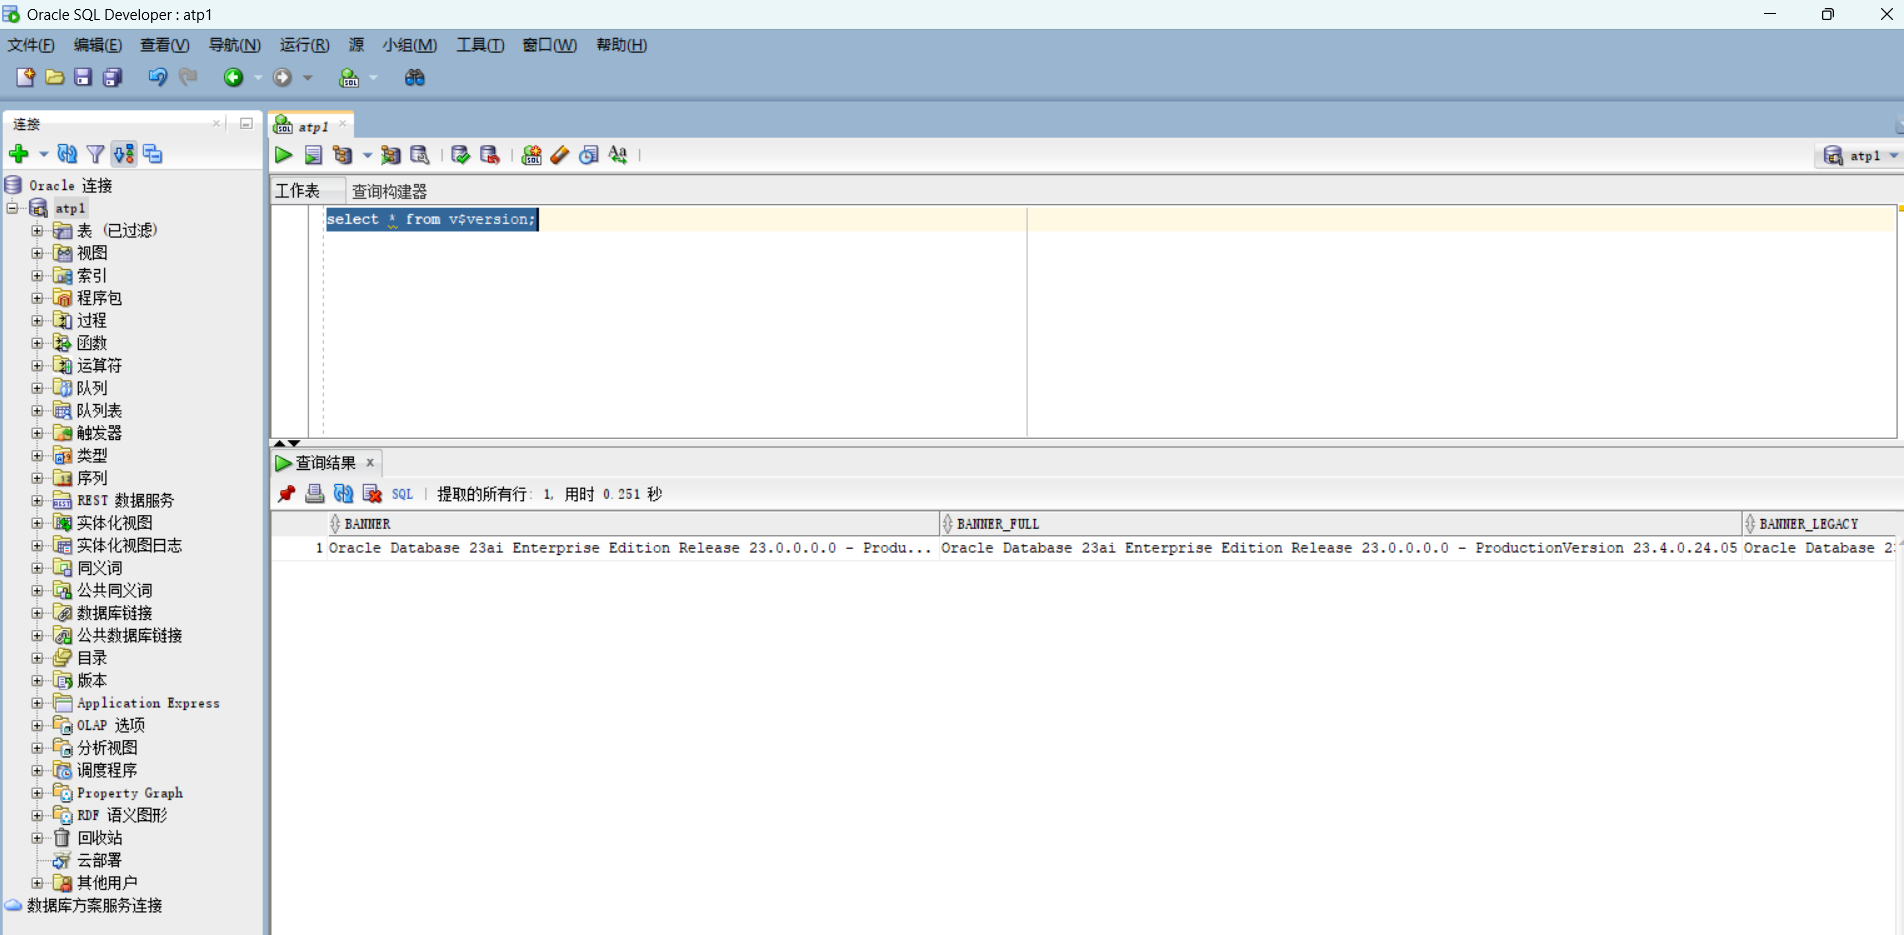Screen dimensions: 1904x935
Task: Expand the 程序包 tree node
Action: [x=37, y=298]
